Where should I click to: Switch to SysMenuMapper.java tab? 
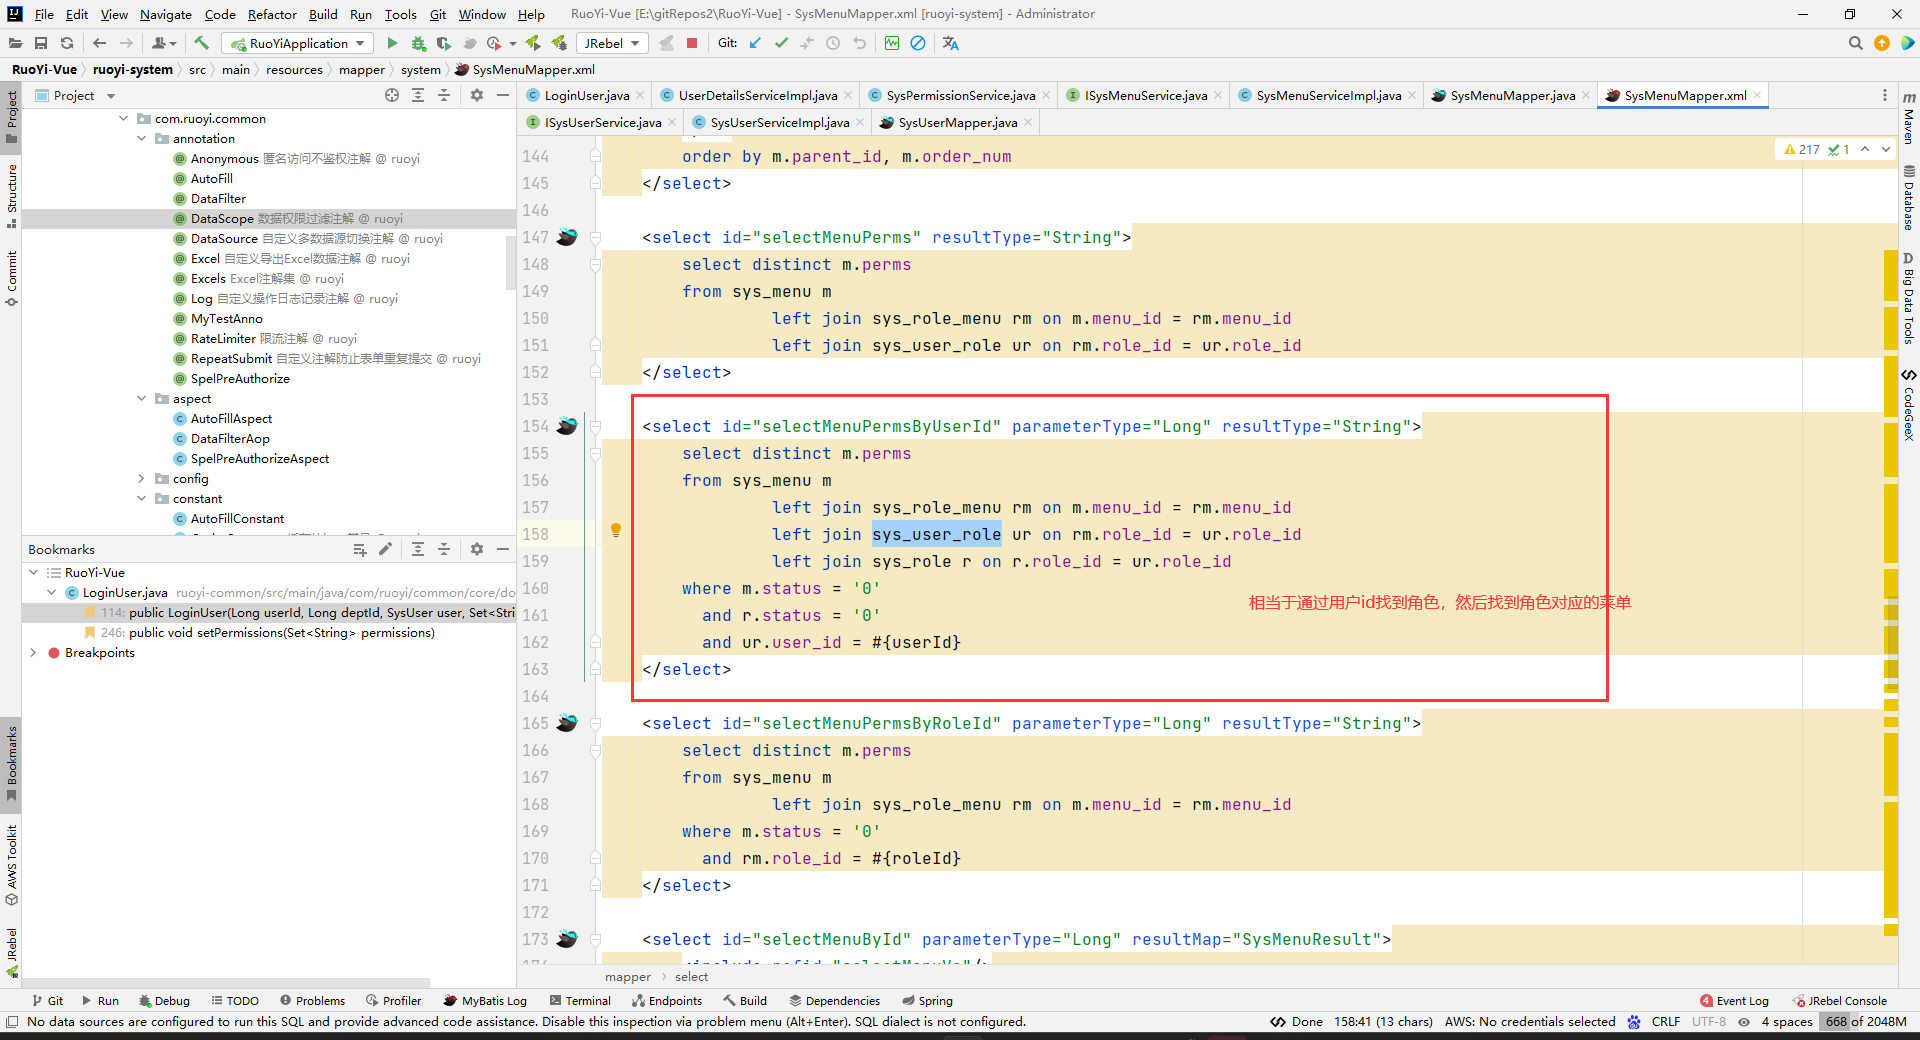1512,95
